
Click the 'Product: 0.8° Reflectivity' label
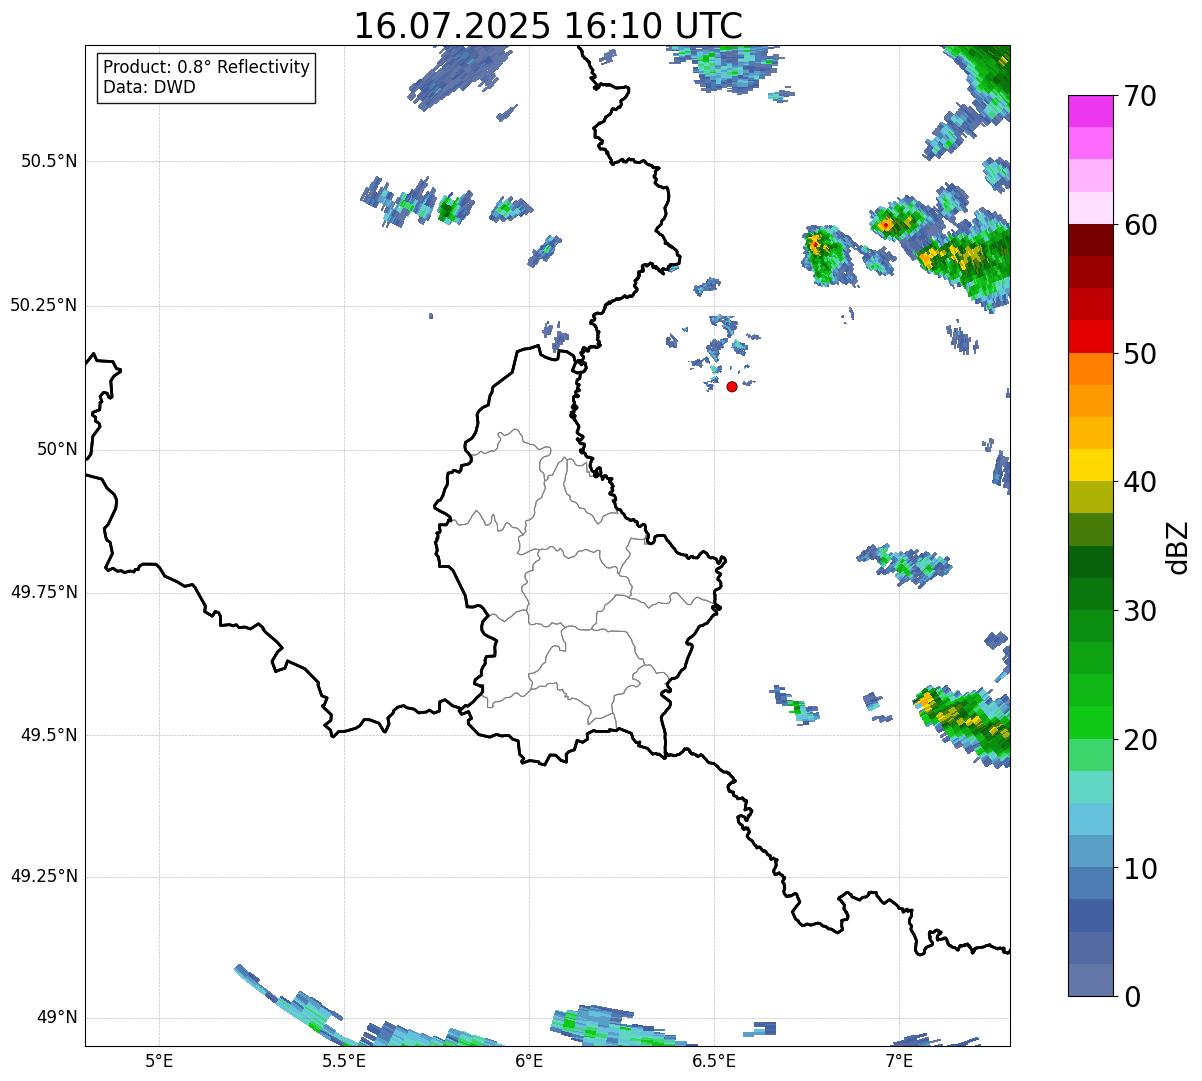207,67
